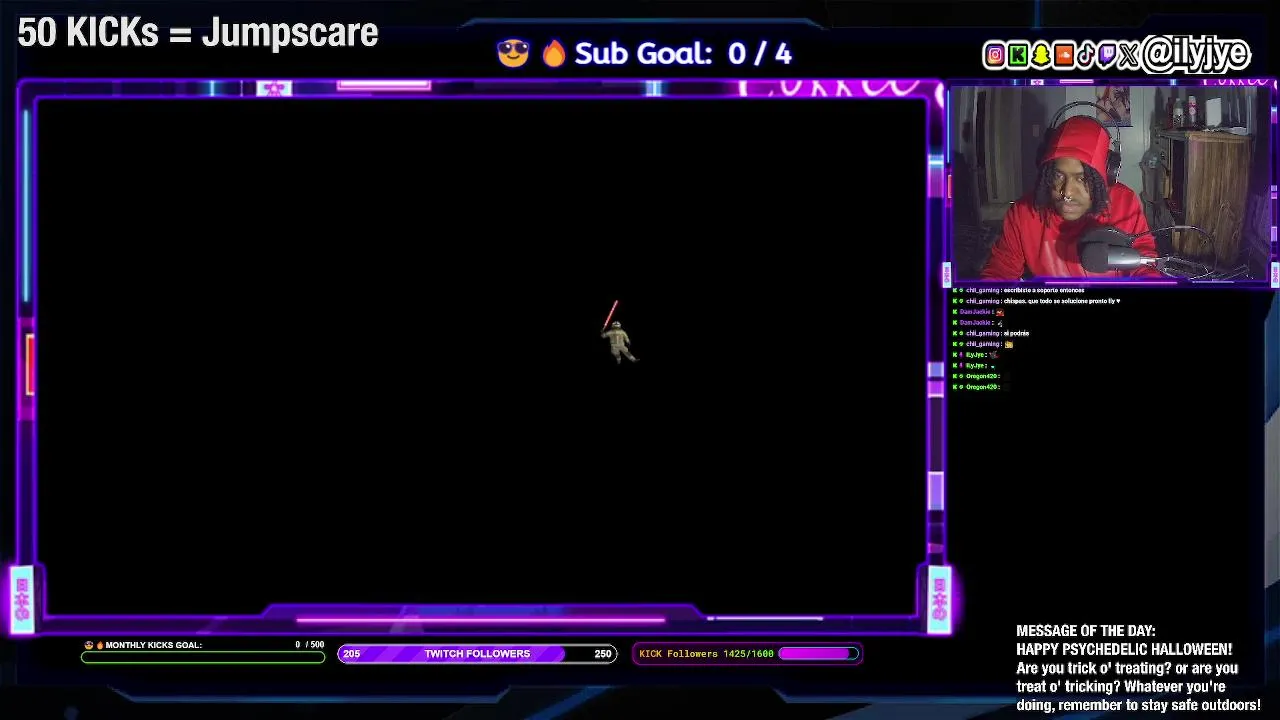The image size is (1280, 720).
Task: Click the "0 / 500" monthly kicks count
Action: point(310,645)
